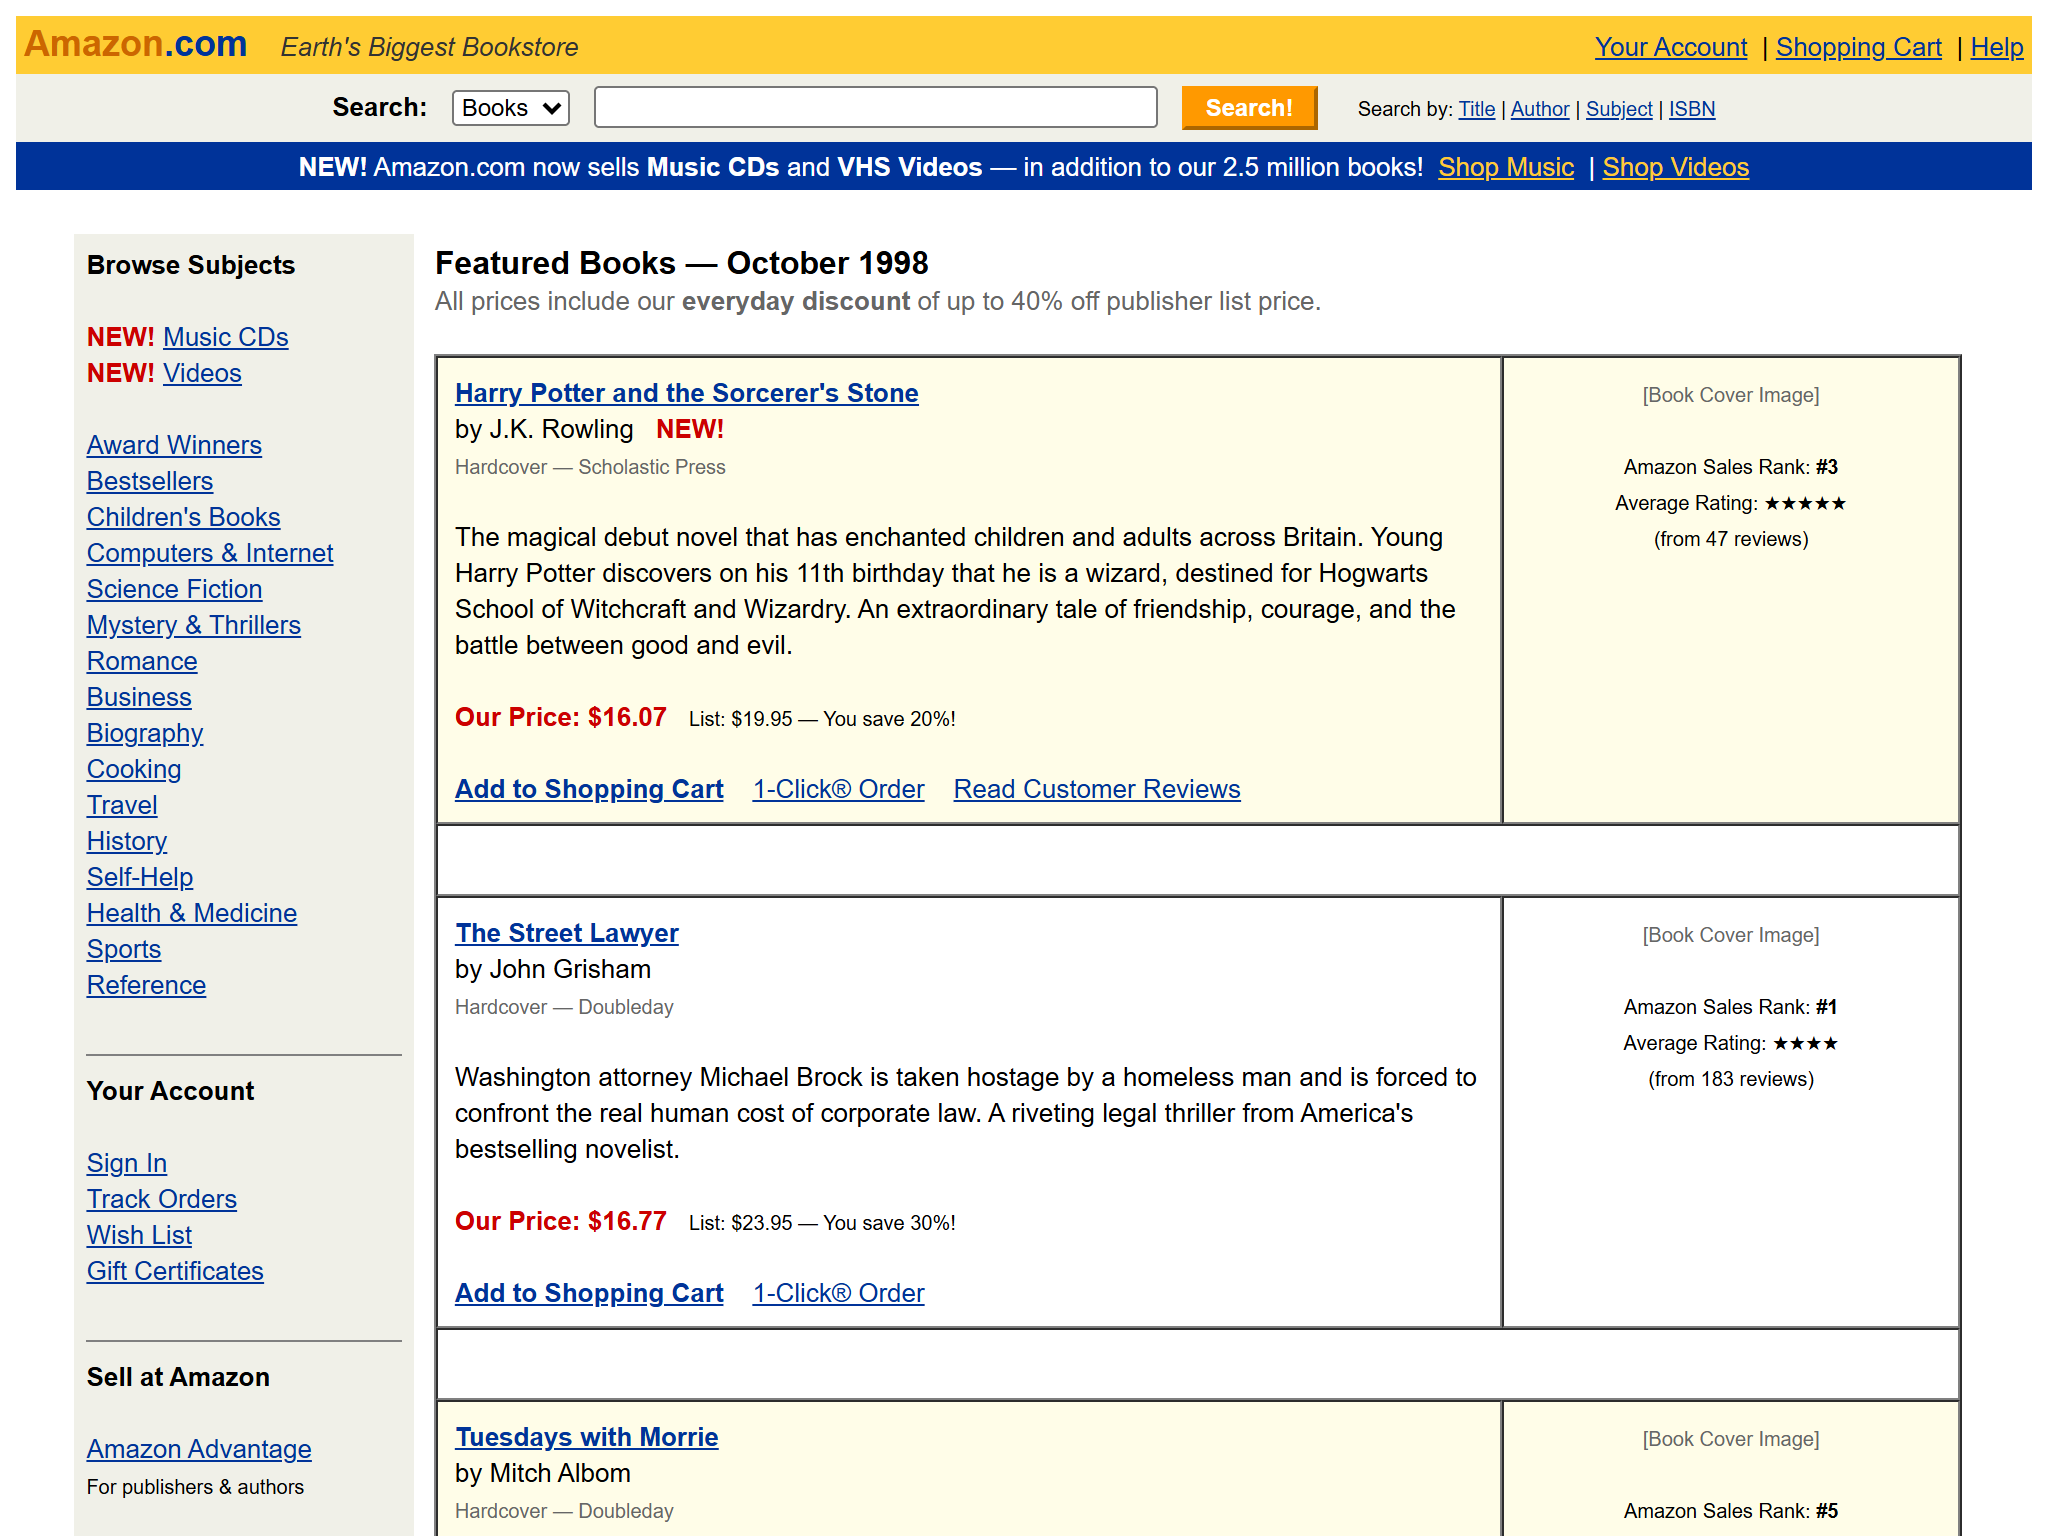Image resolution: width=2048 pixels, height=1536 pixels.
Task: View the Shopping Cart
Action: [x=1858, y=47]
